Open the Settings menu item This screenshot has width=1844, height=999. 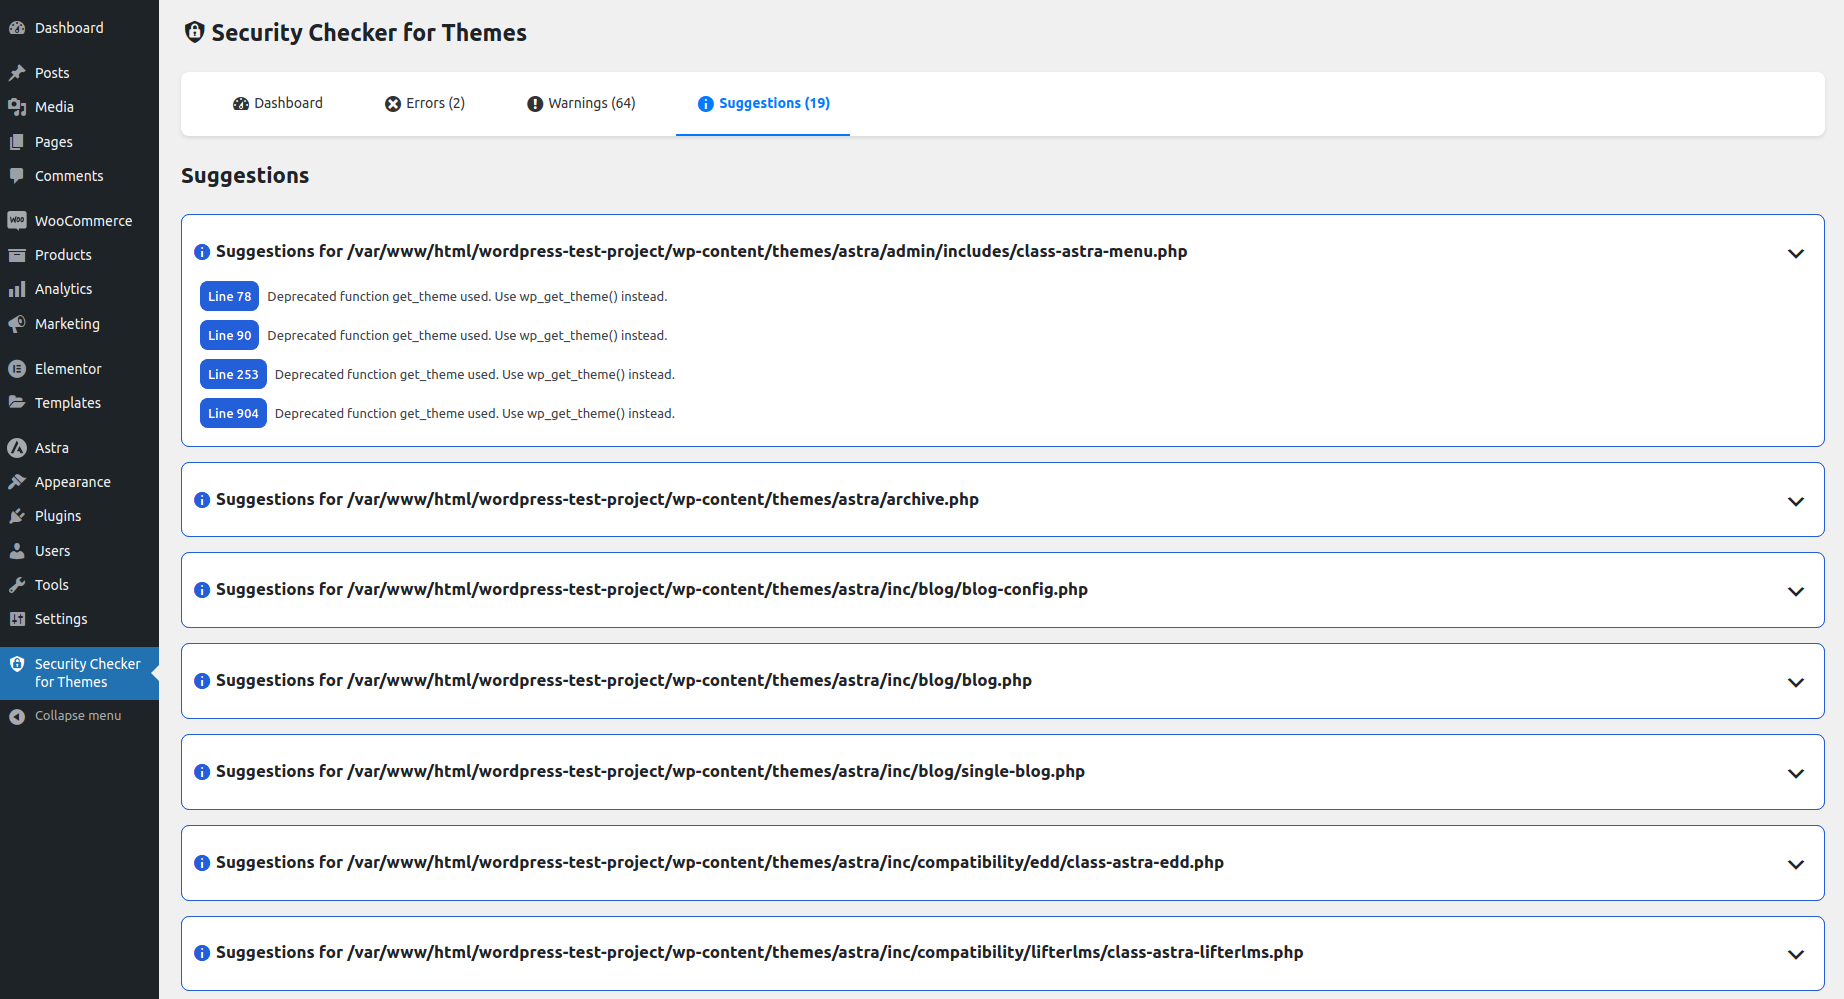coord(79,619)
